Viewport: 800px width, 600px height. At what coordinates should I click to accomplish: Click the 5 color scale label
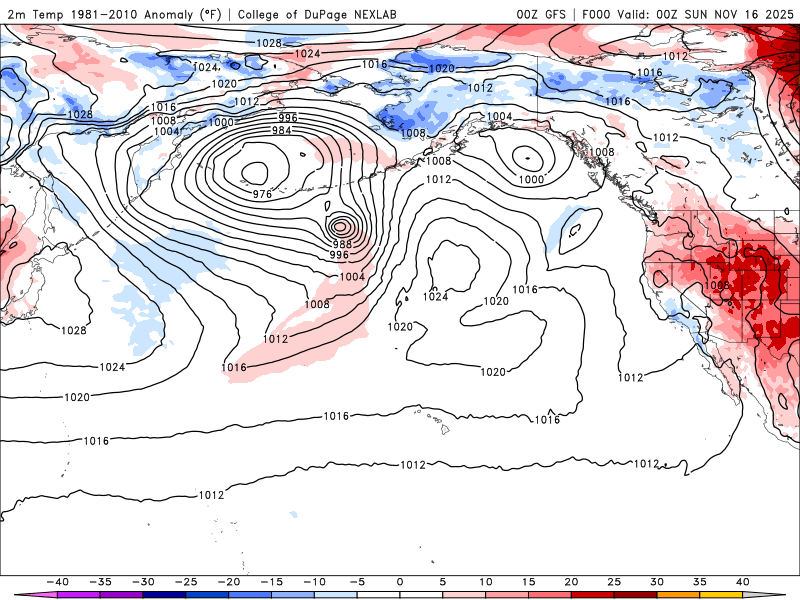pyautogui.click(x=443, y=582)
